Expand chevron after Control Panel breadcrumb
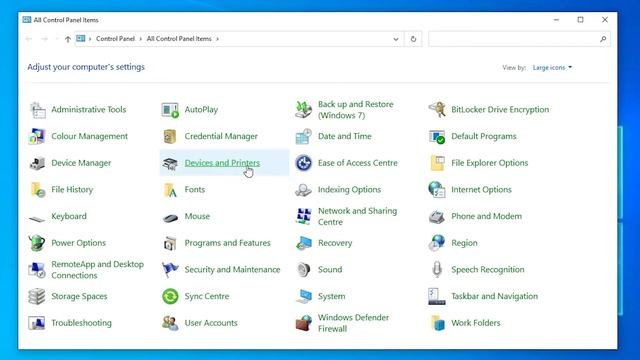 pos(140,39)
